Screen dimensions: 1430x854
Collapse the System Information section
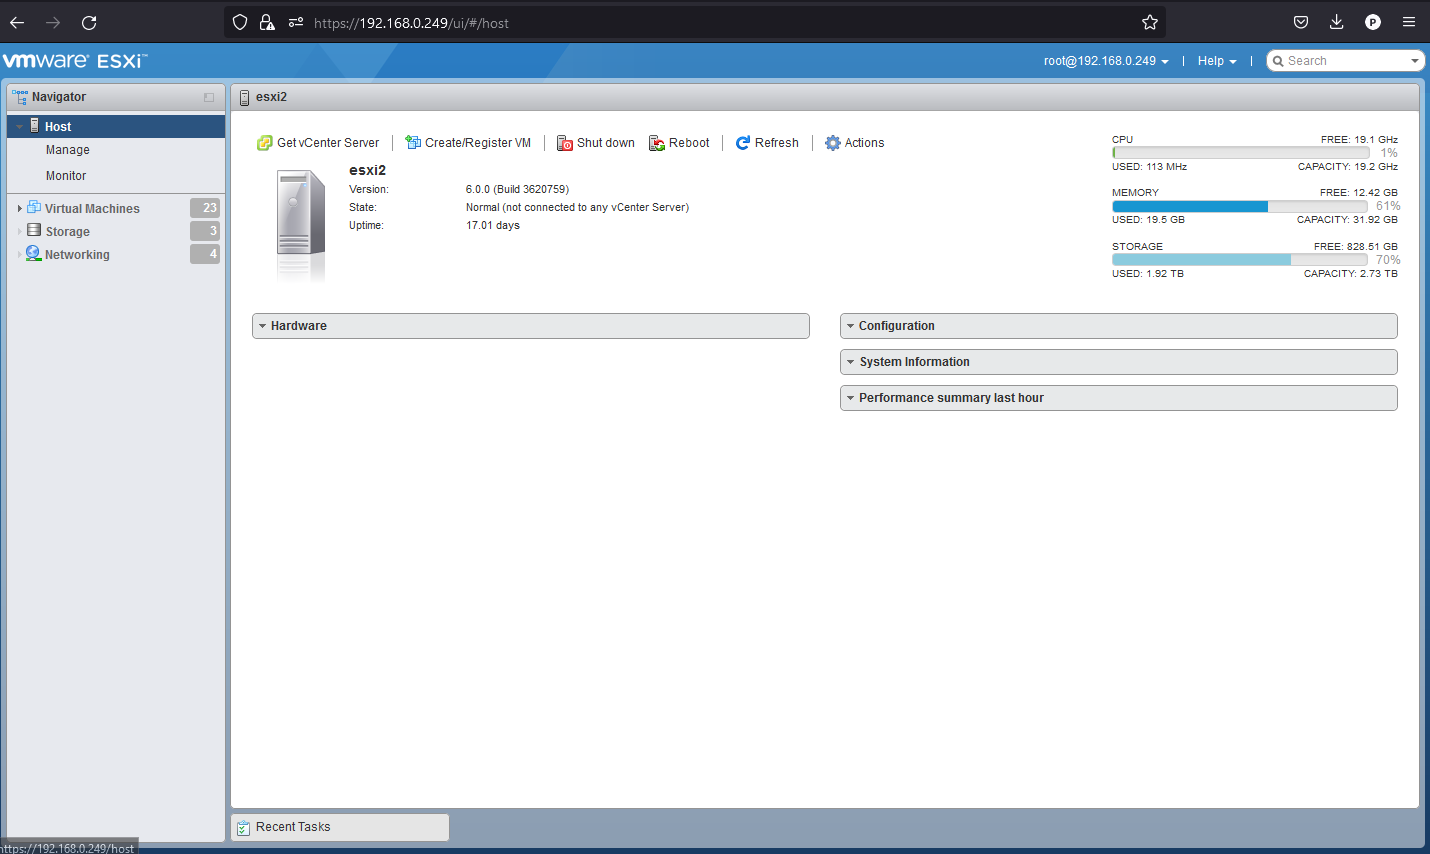[x=850, y=362]
